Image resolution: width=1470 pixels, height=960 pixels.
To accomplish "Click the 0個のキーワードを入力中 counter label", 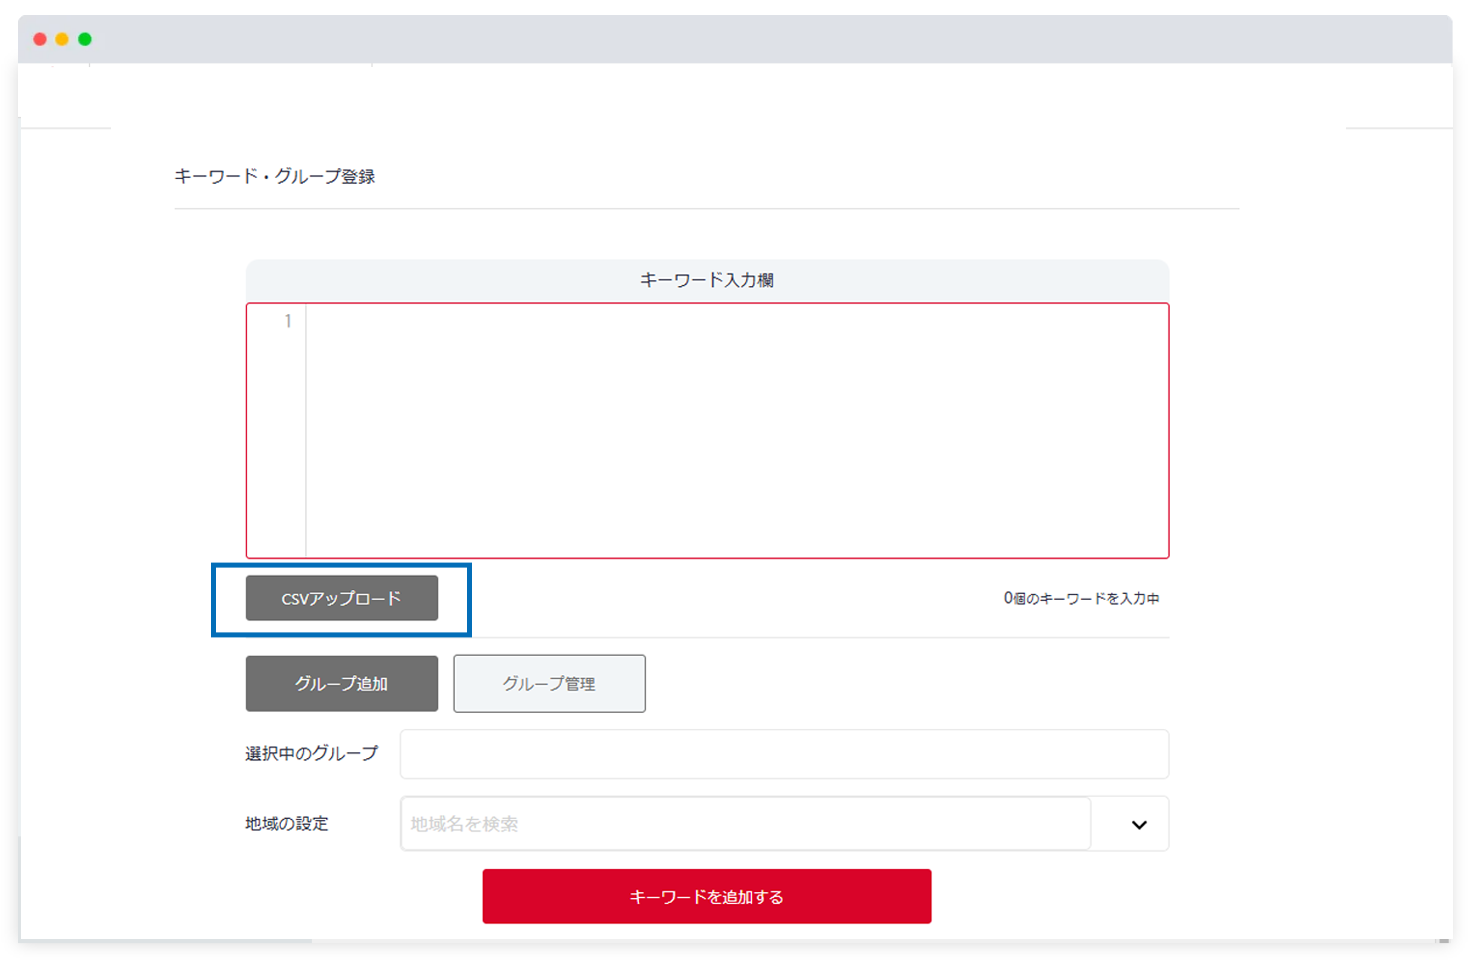I will [x=1082, y=597].
